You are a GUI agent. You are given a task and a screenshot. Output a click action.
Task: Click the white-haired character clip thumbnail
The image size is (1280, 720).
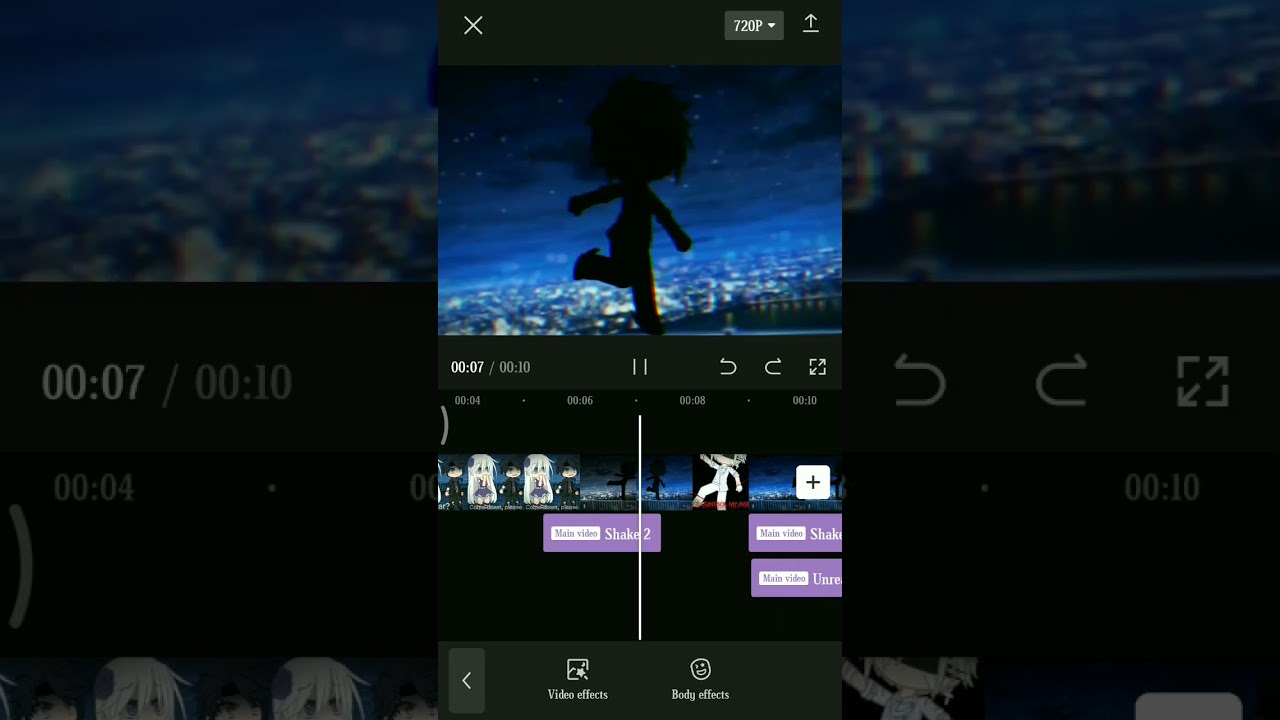click(510, 483)
